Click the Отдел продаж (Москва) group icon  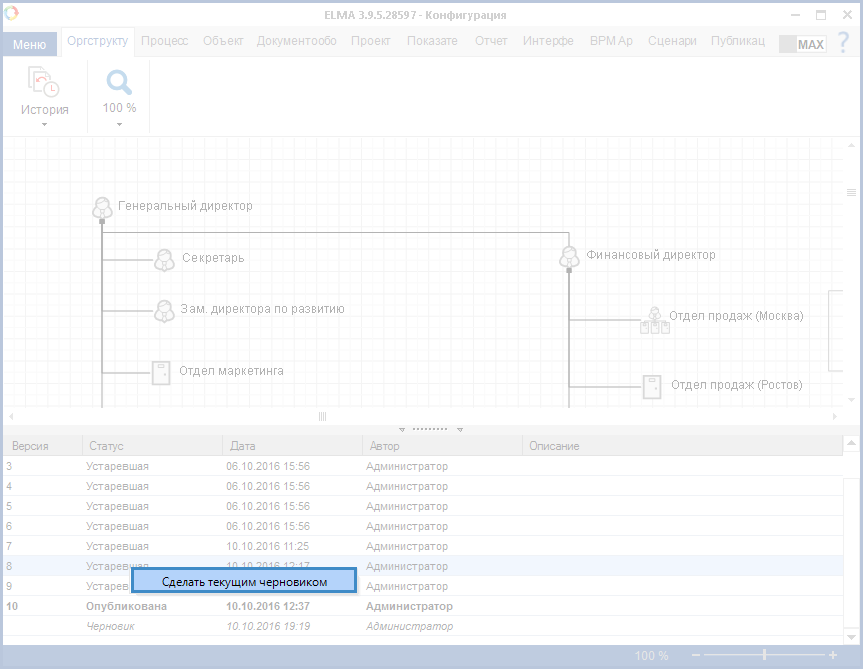pyautogui.click(x=654, y=319)
